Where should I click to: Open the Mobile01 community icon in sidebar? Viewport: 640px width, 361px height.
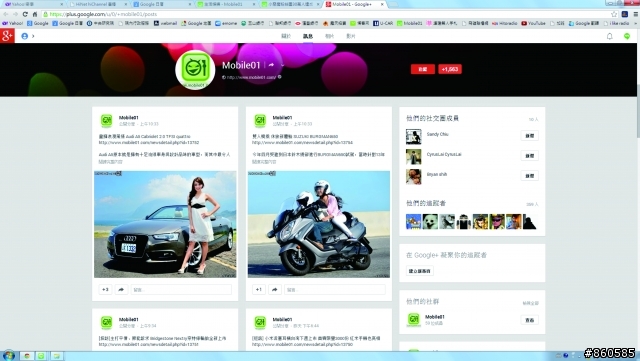coord(413,319)
